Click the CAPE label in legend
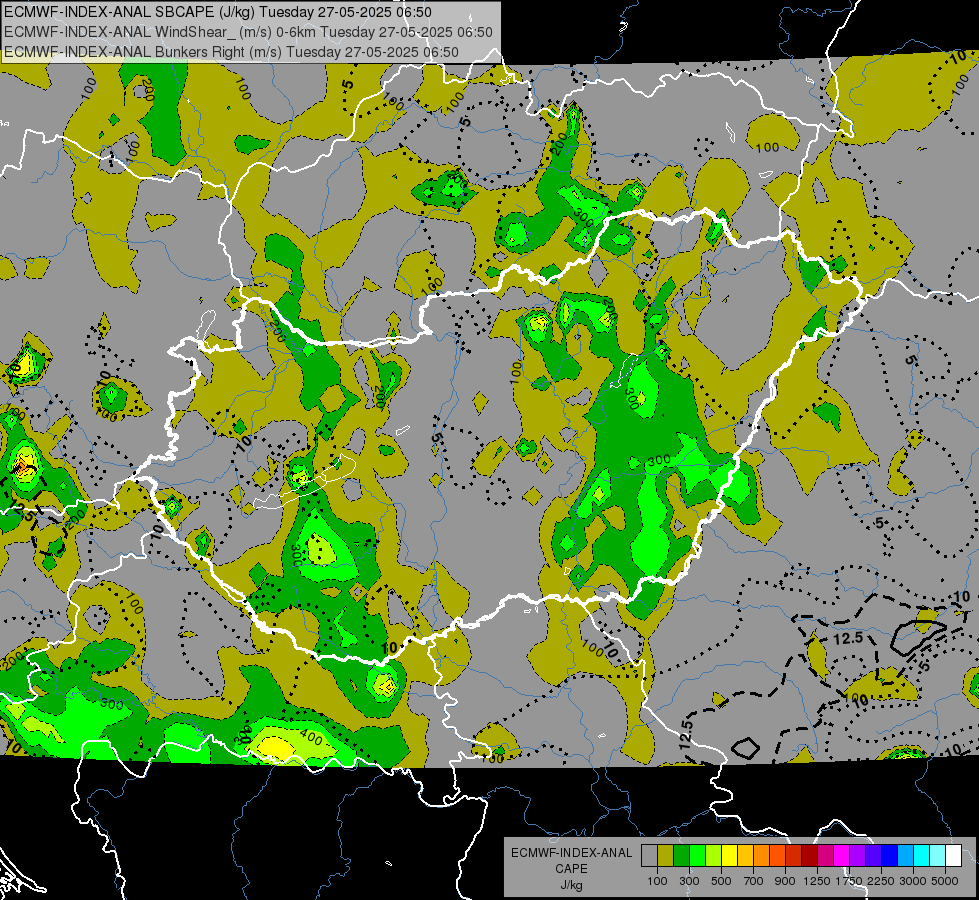 pos(571,869)
